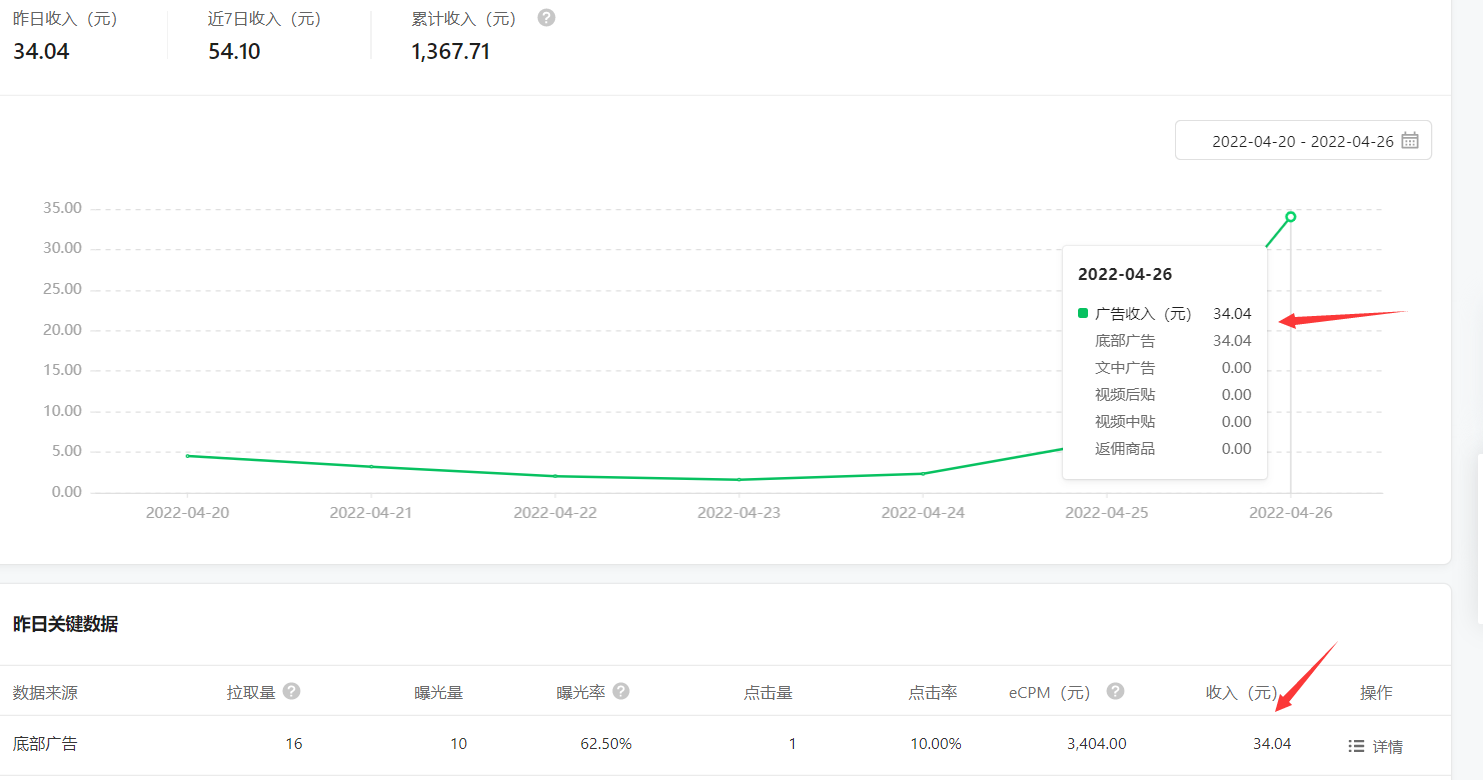Screen dimensions: 1483x780
Task: Click the 昨日关键数据 heading
Action: 65,624
